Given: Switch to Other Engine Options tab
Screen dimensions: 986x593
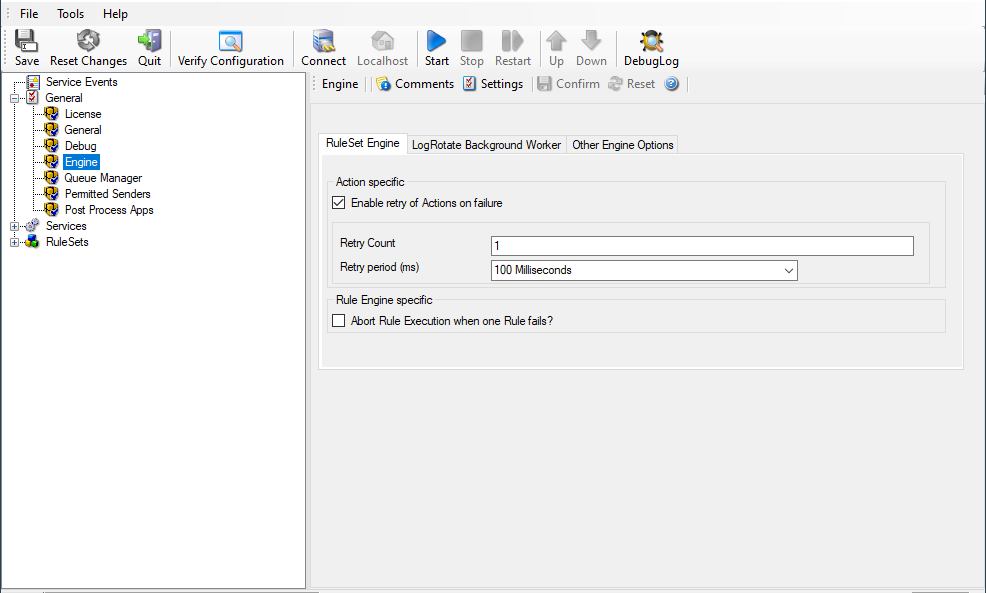Looking at the screenshot, I should tap(622, 144).
